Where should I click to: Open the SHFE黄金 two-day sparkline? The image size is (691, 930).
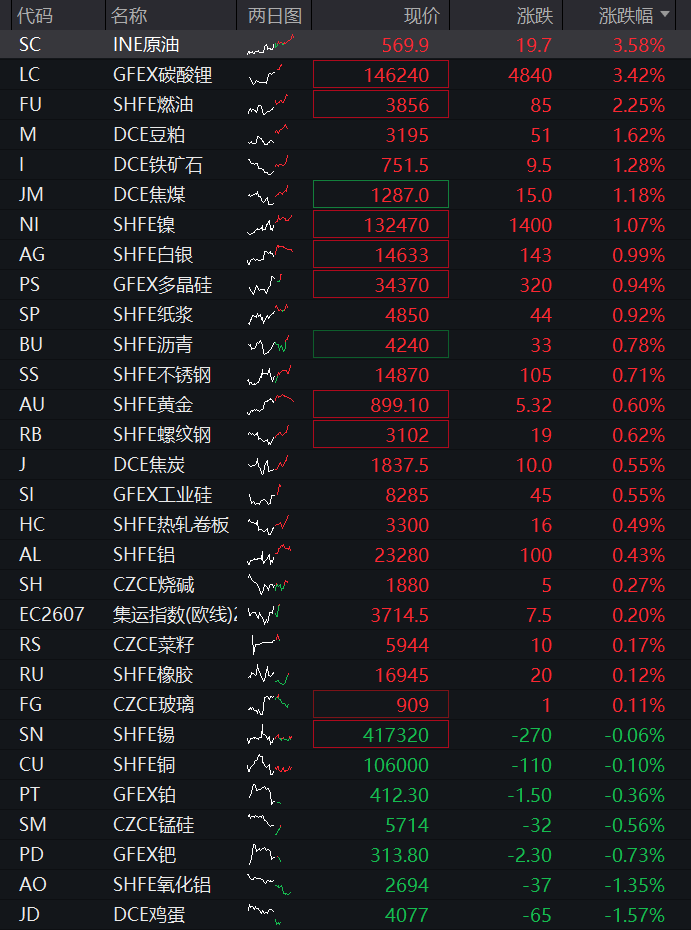pos(270,405)
